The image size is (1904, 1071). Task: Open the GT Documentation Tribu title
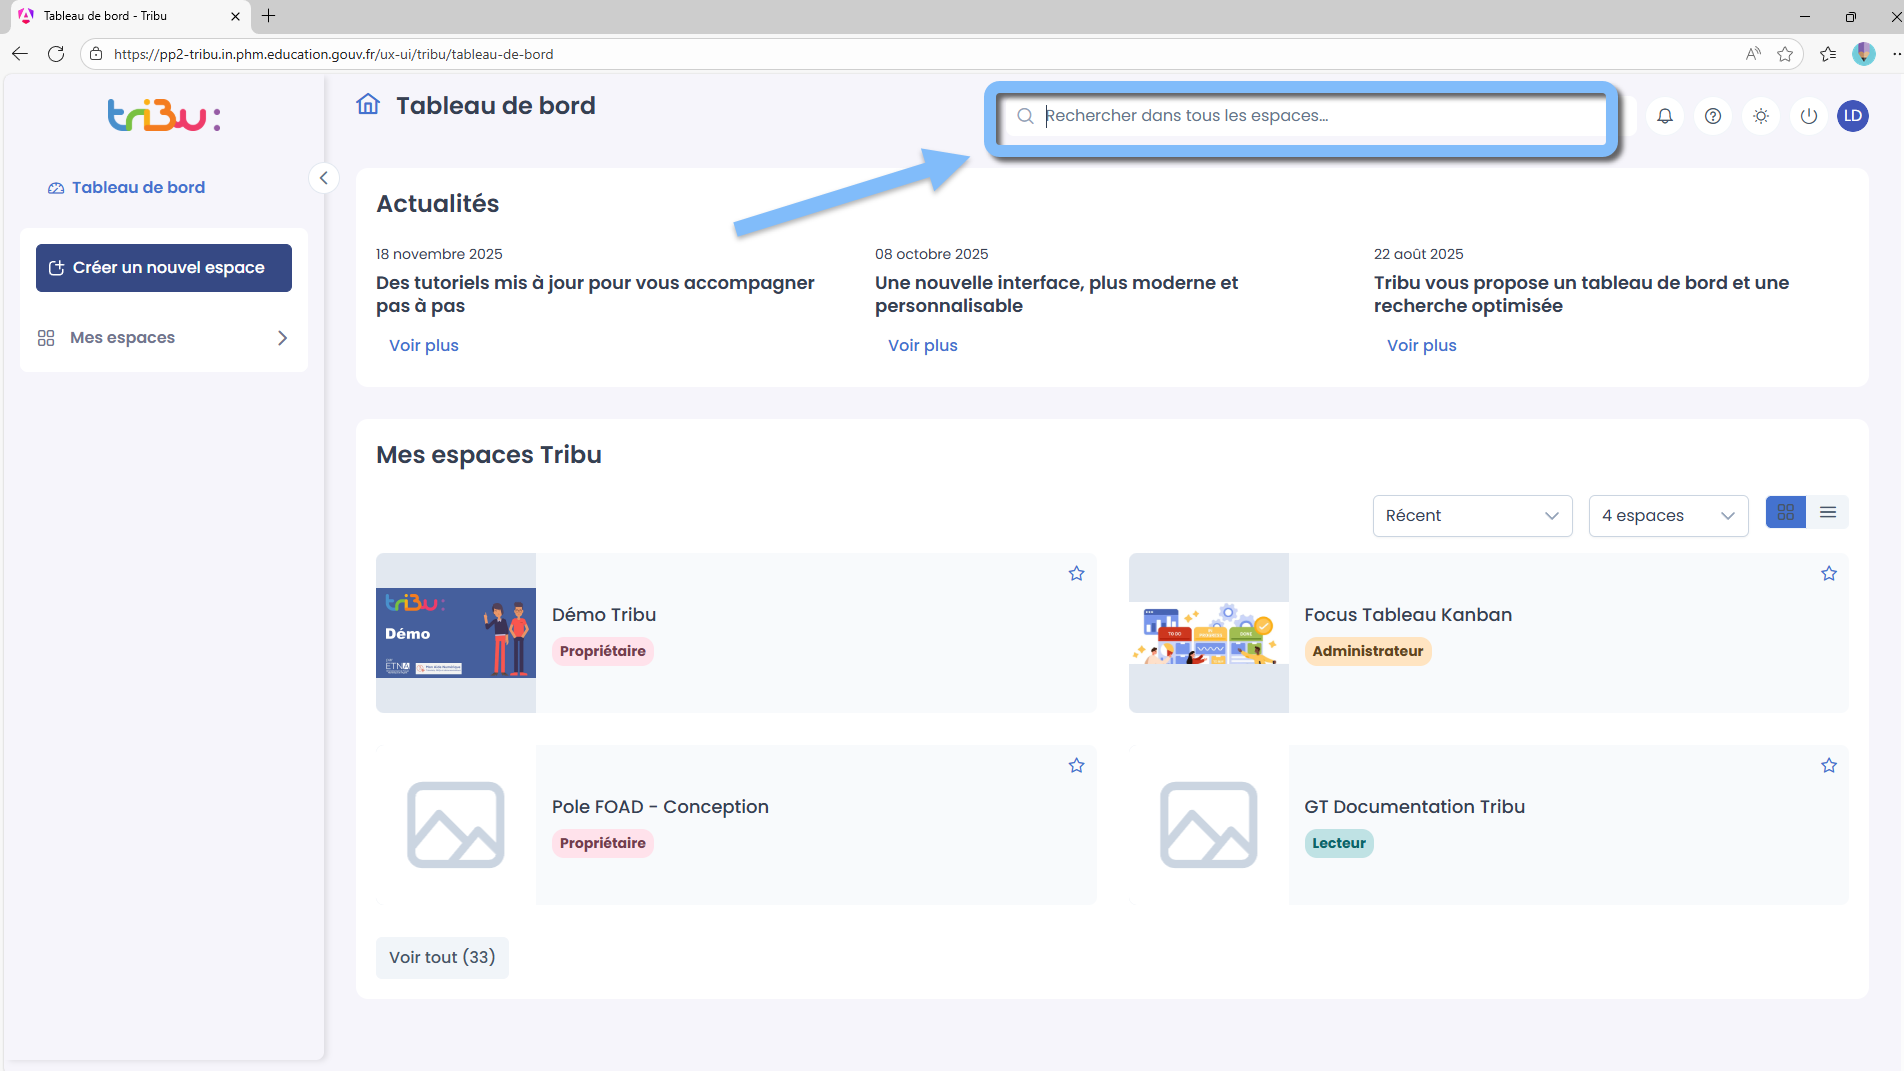point(1415,807)
